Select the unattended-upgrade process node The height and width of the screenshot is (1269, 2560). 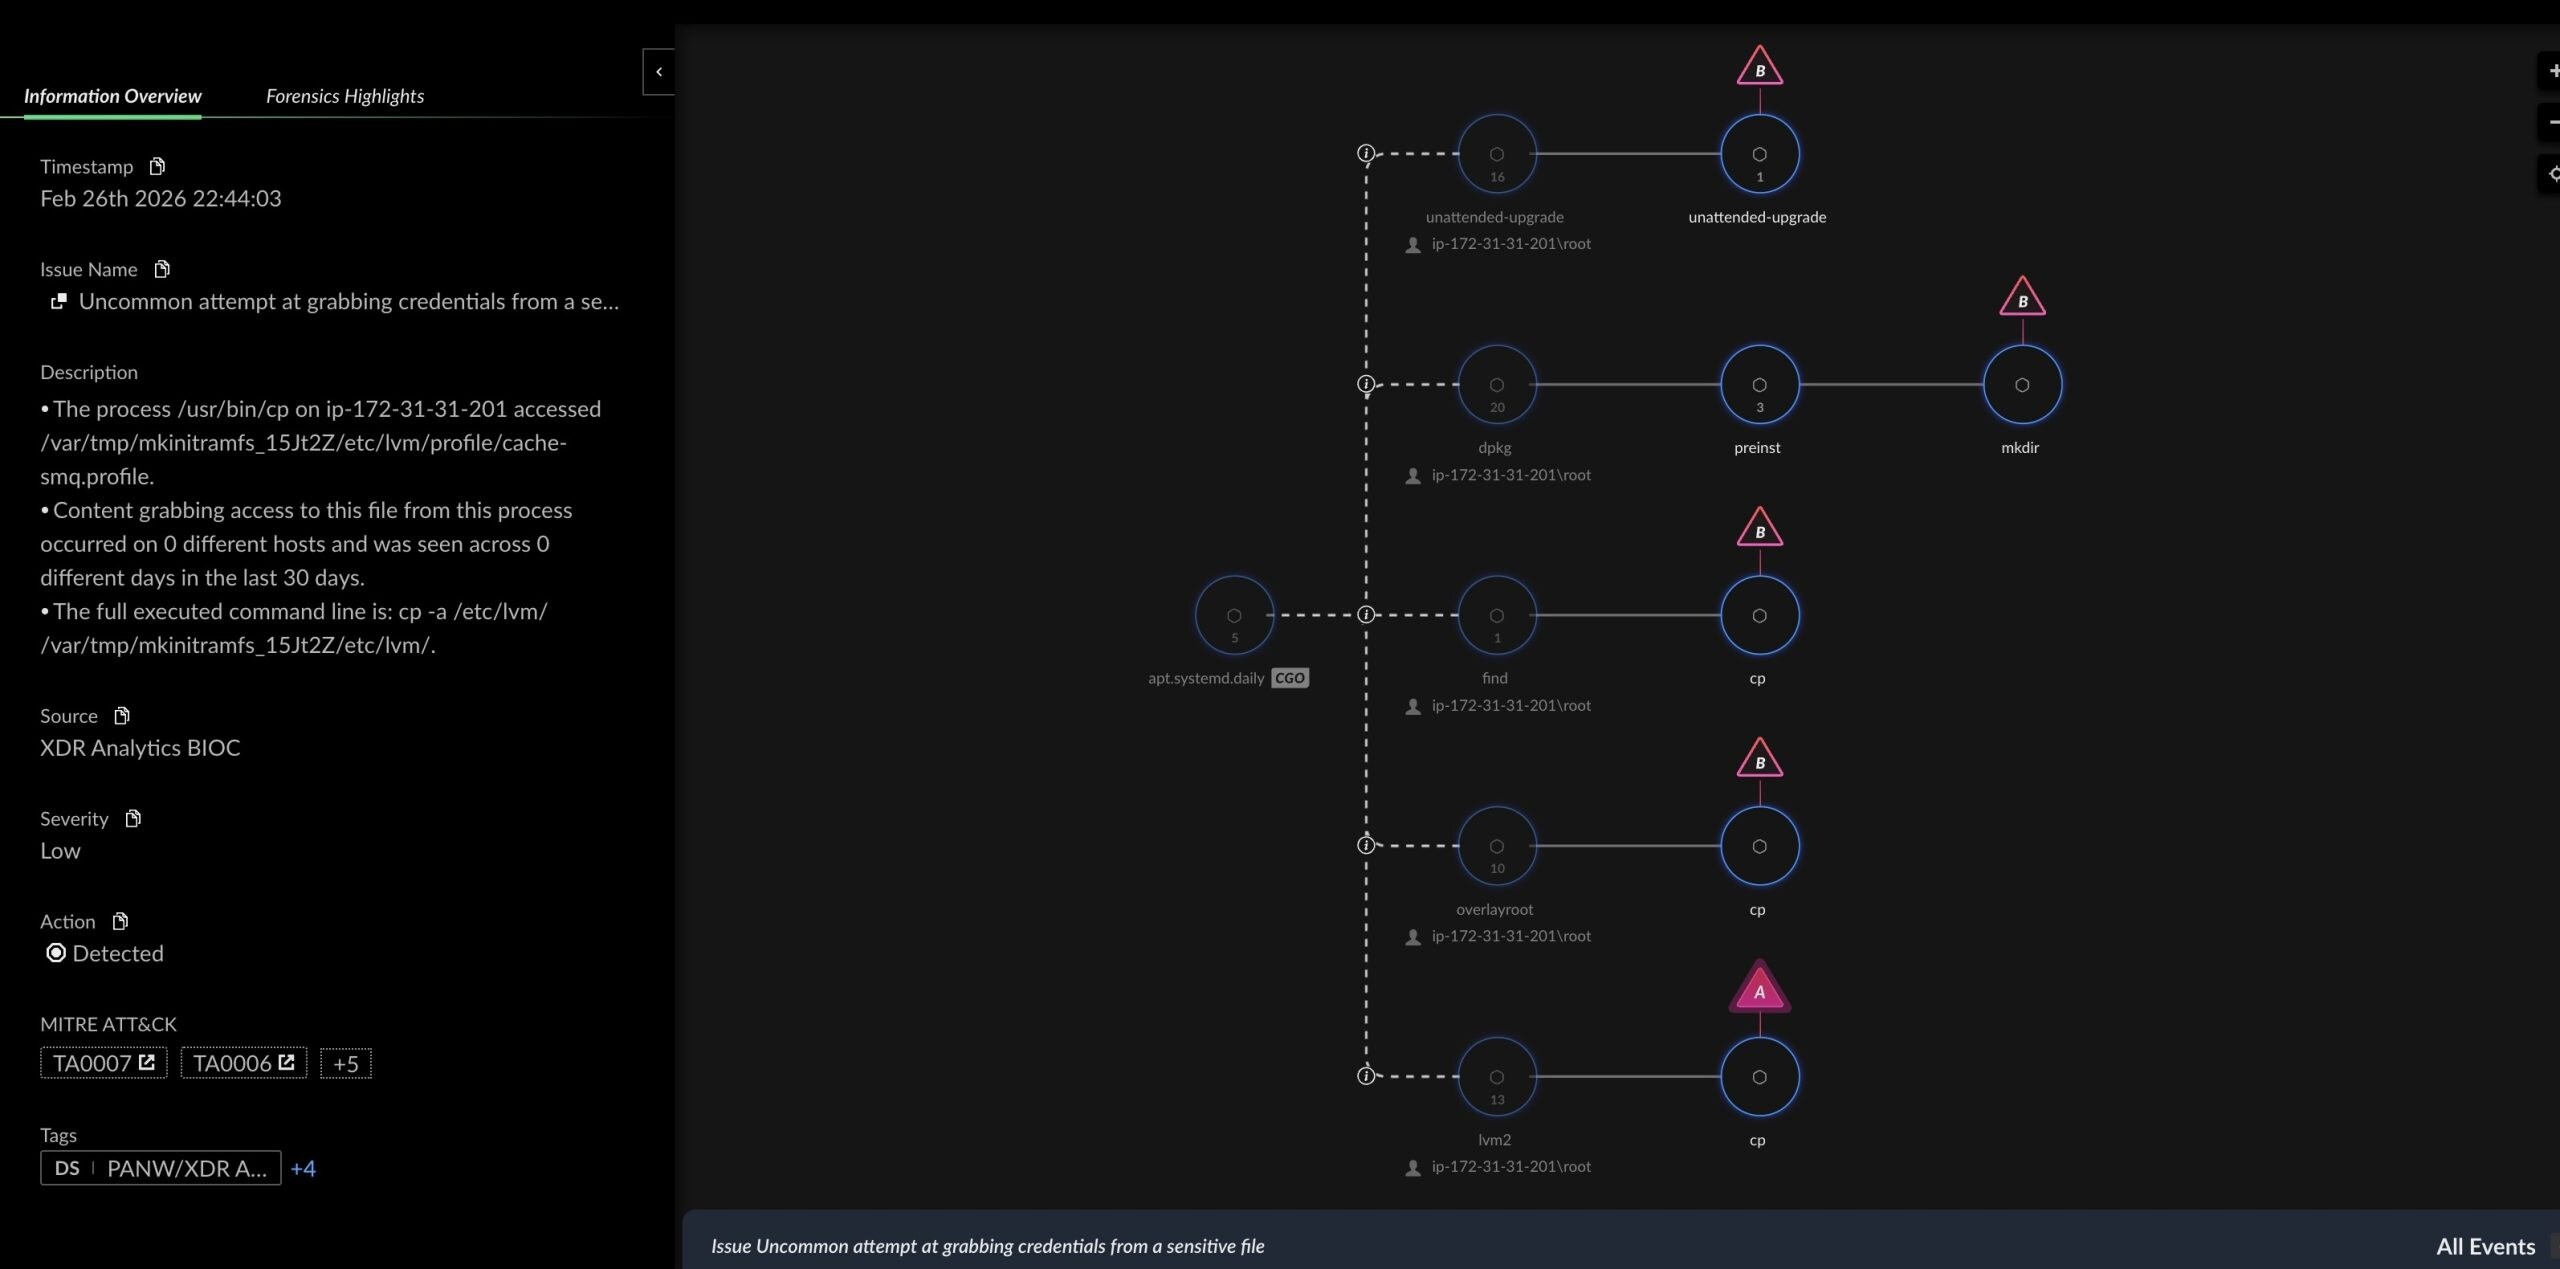pyautogui.click(x=1758, y=152)
